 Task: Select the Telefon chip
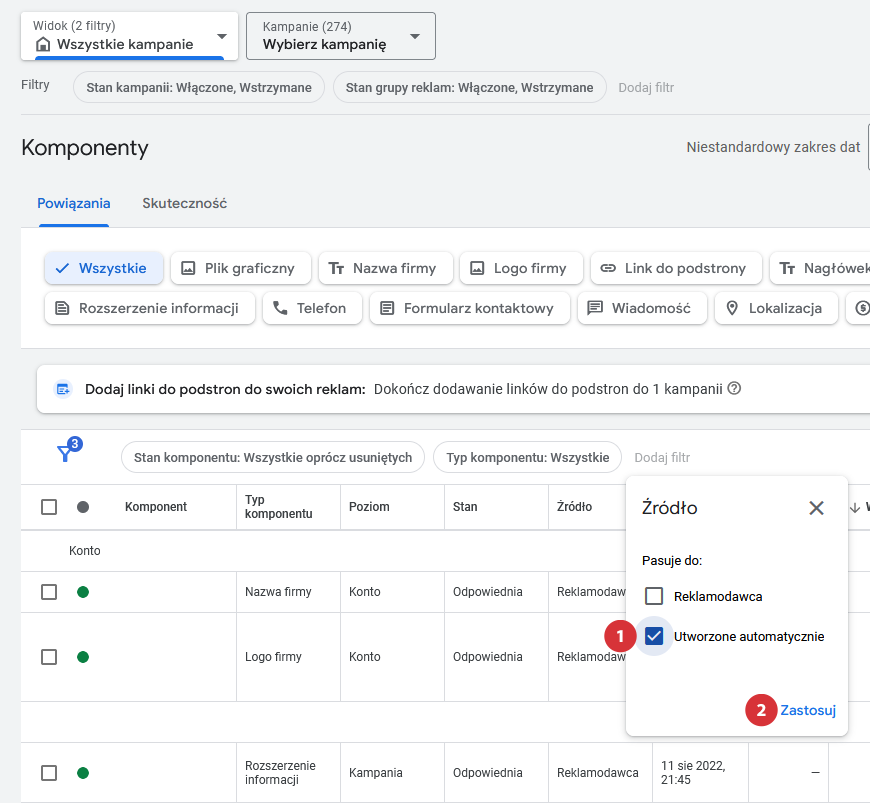click(x=312, y=308)
